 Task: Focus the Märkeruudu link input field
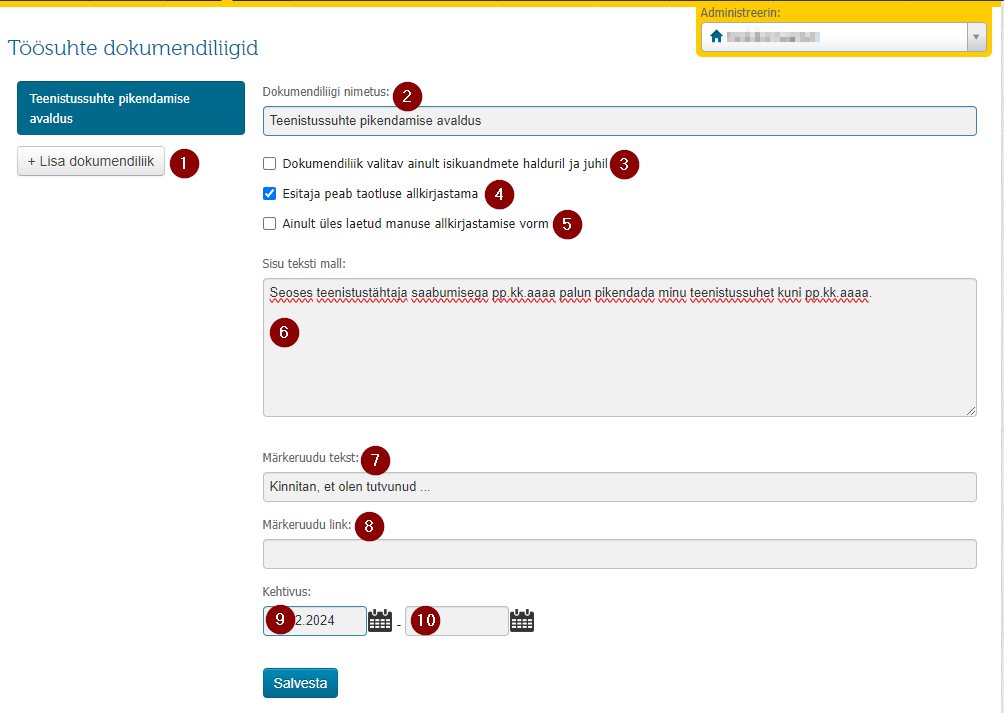point(619,554)
